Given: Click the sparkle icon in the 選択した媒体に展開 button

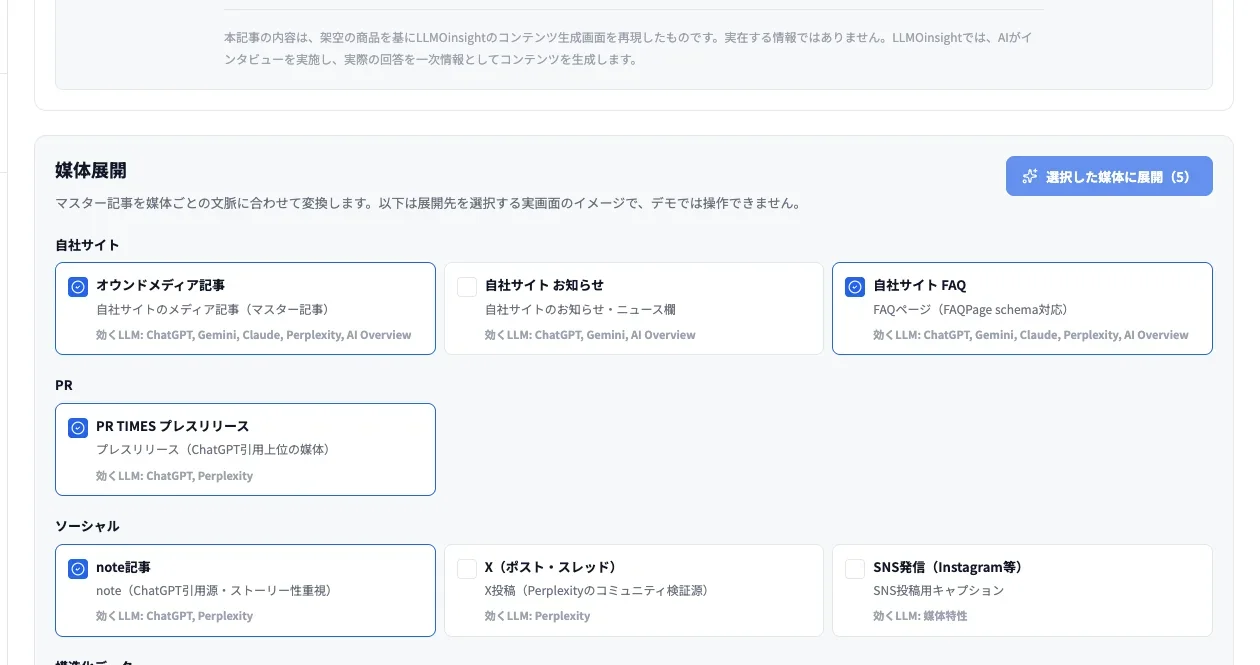Looking at the screenshot, I should pos(1030,176).
